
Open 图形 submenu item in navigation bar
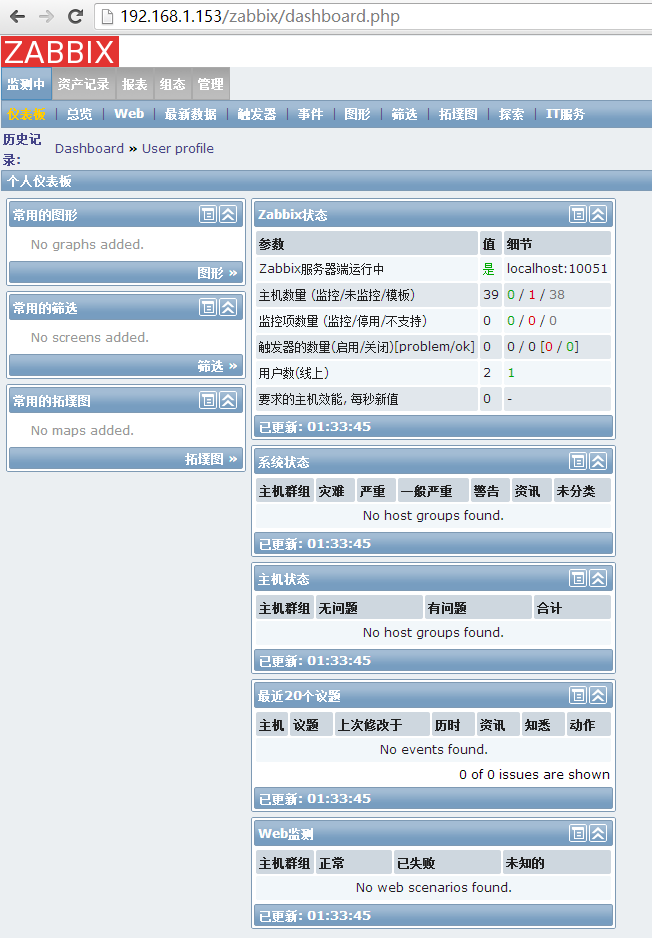tap(357, 114)
